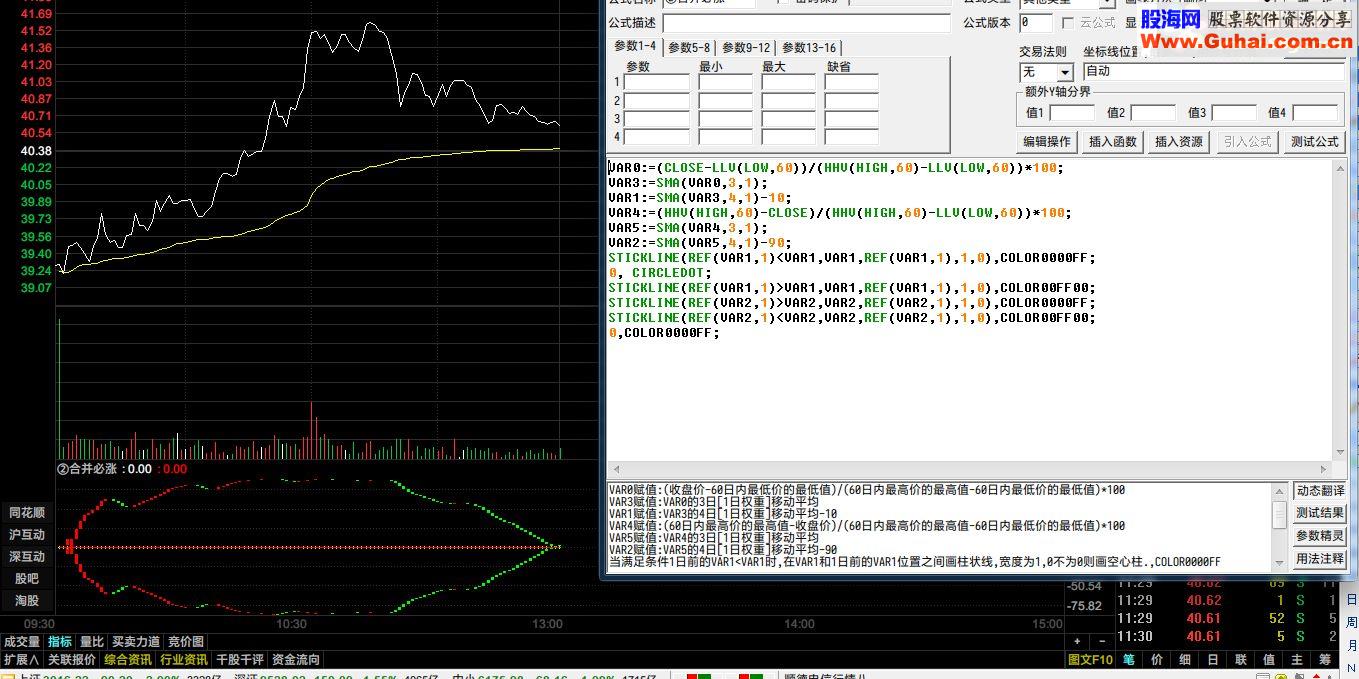
Task: Click the 公式版本 input field
Action: pyautogui.click(x=1036, y=23)
